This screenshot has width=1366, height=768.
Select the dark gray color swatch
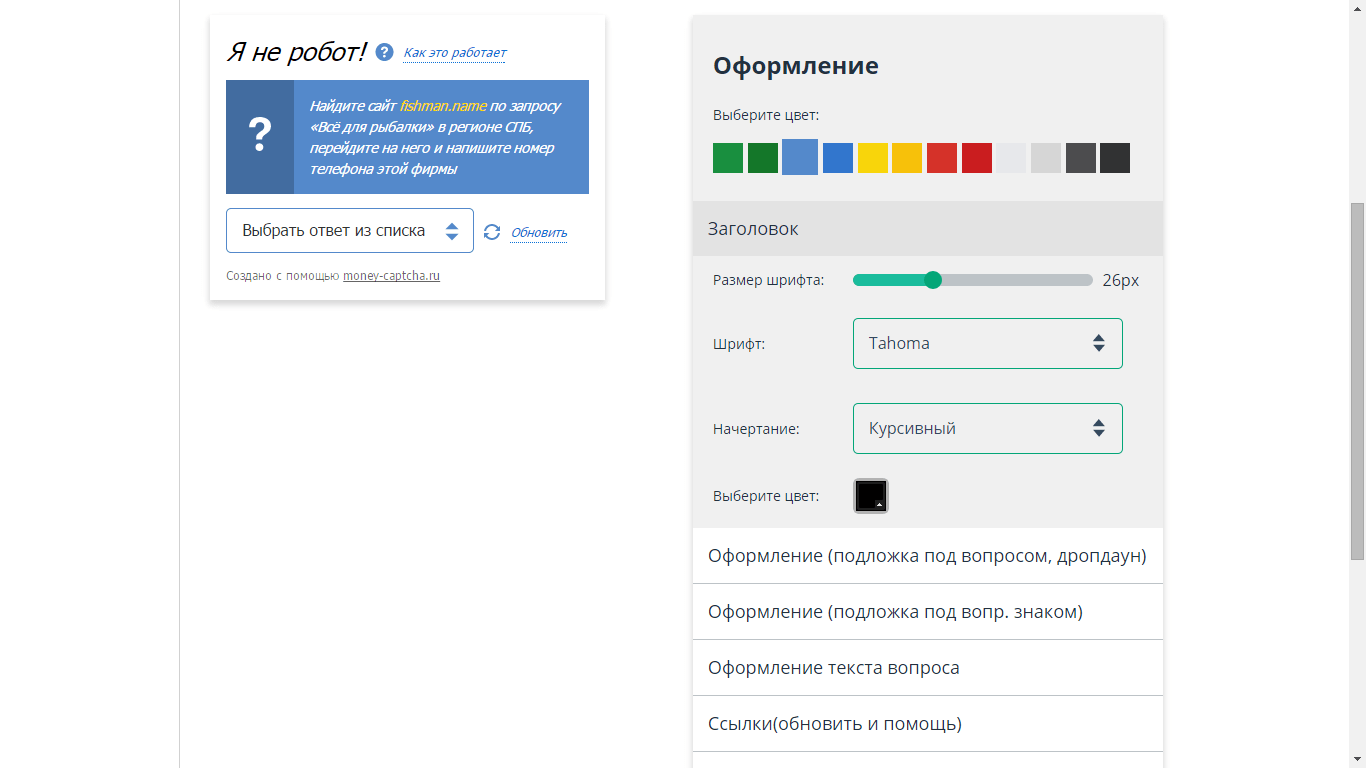pos(1081,158)
